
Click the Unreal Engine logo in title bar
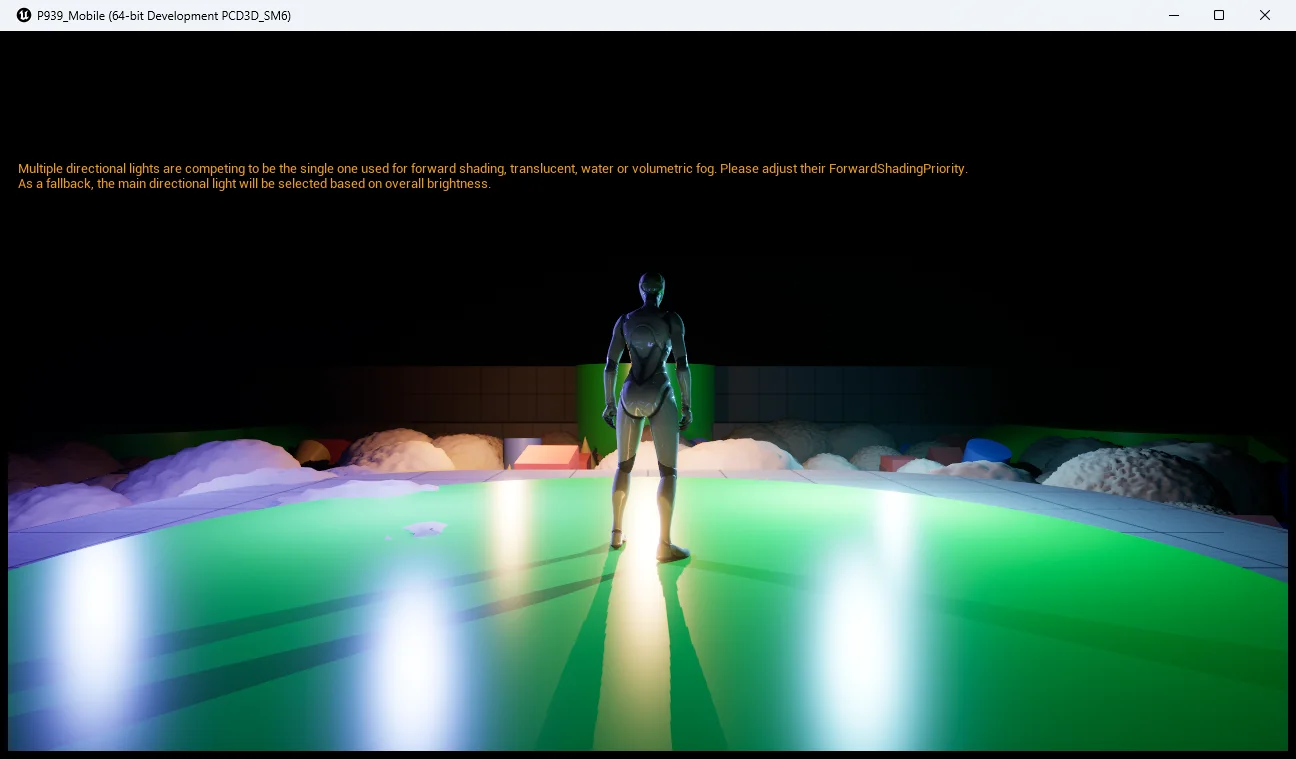[24, 15]
